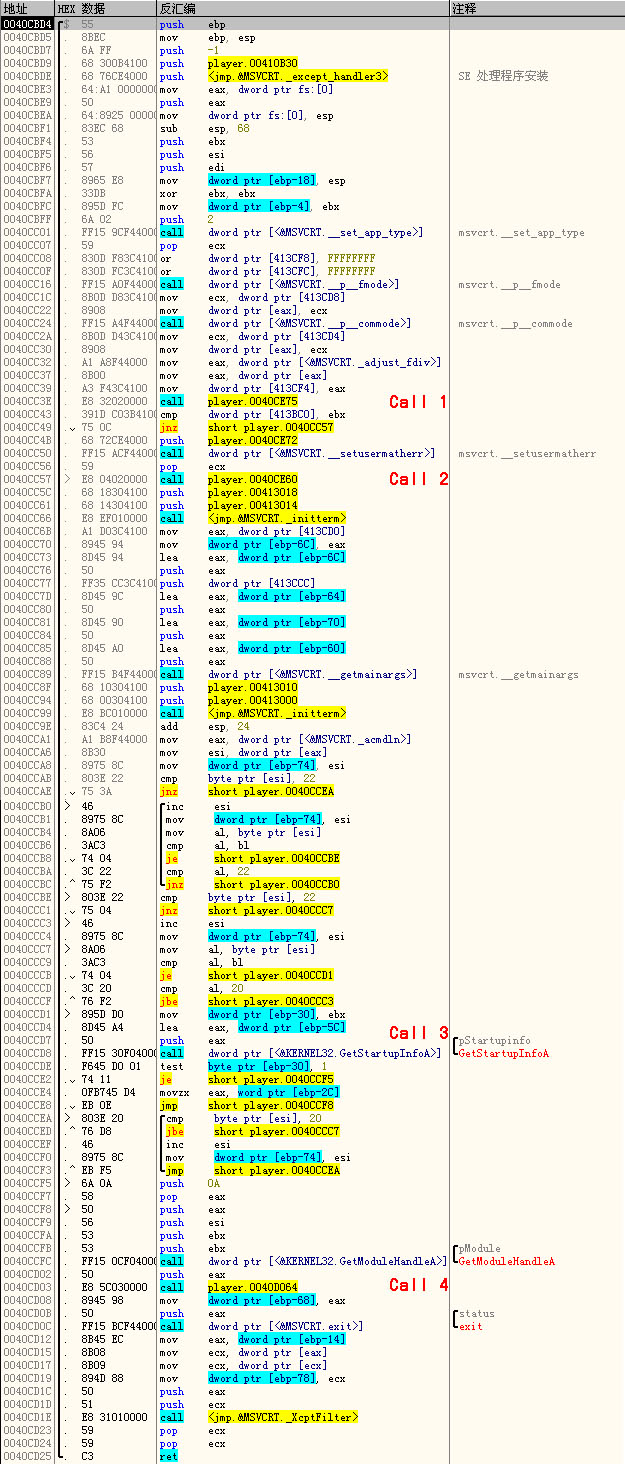Select 'je short player.0040CCF5' instruction

coord(247,1079)
